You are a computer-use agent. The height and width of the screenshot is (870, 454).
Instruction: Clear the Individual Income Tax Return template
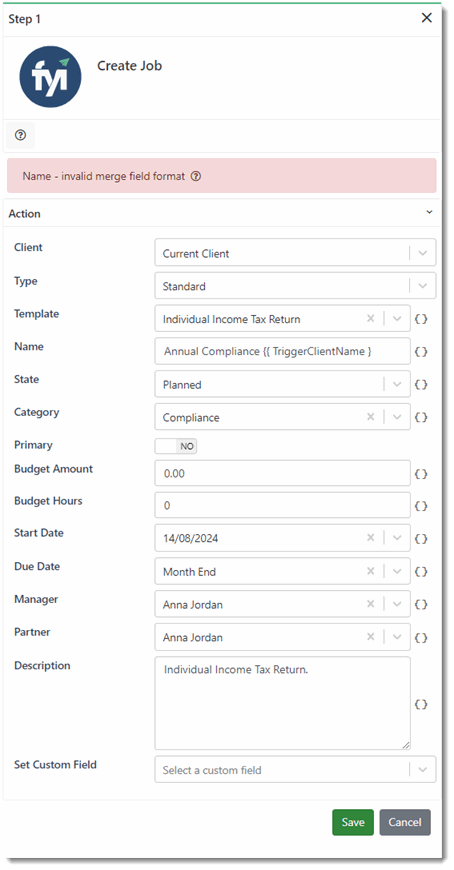click(371, 318)
